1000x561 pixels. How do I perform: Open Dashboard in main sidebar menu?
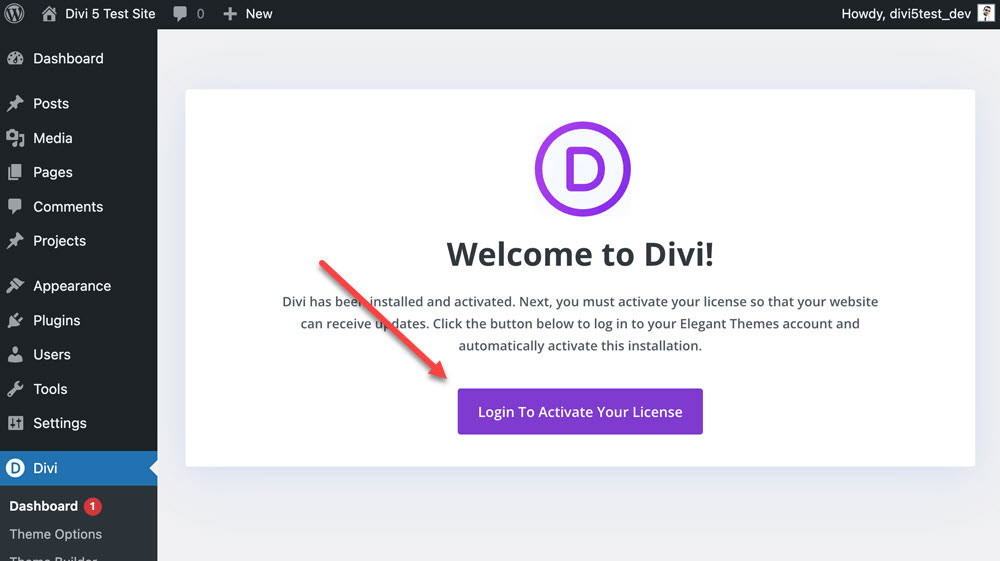(x=68, y=59)
